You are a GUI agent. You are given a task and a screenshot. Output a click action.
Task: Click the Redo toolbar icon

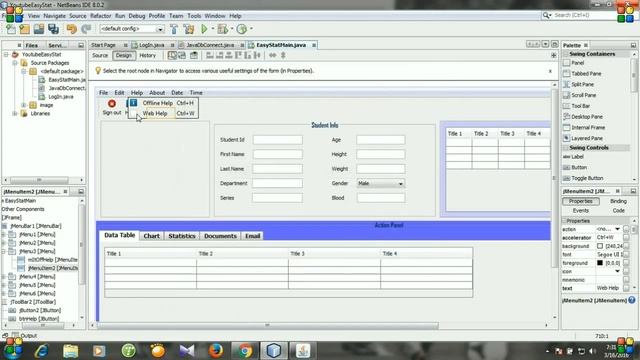pyautogui.click(x=86, y=29)
